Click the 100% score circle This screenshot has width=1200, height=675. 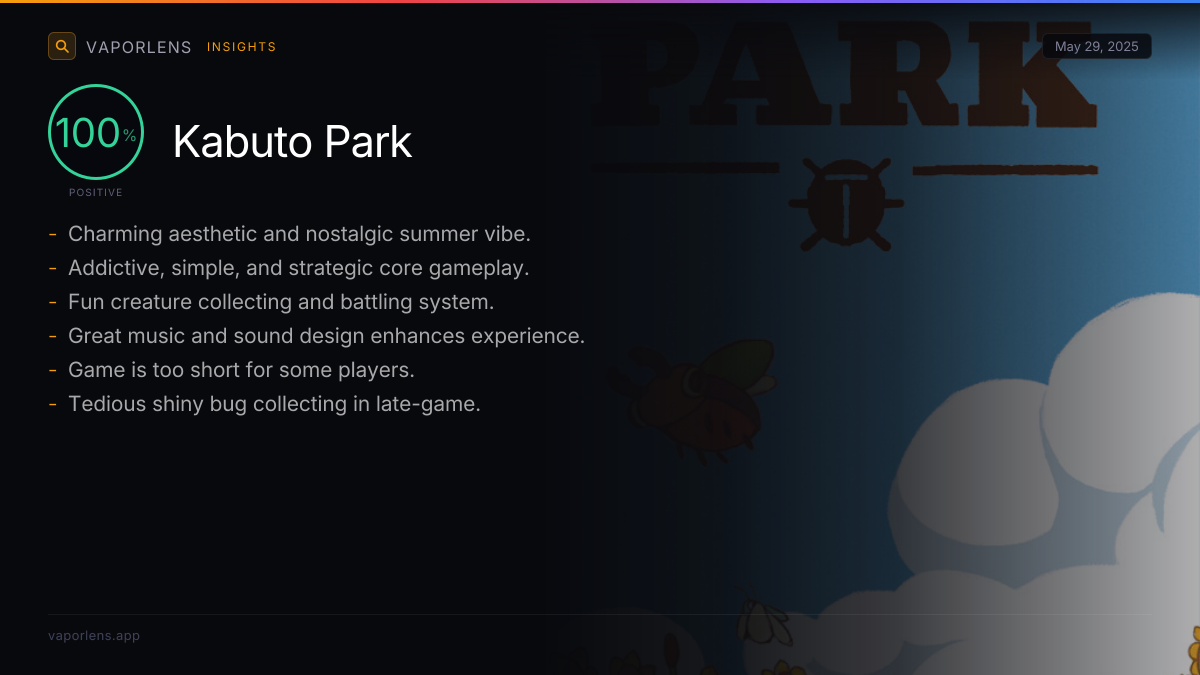[96, 132]
